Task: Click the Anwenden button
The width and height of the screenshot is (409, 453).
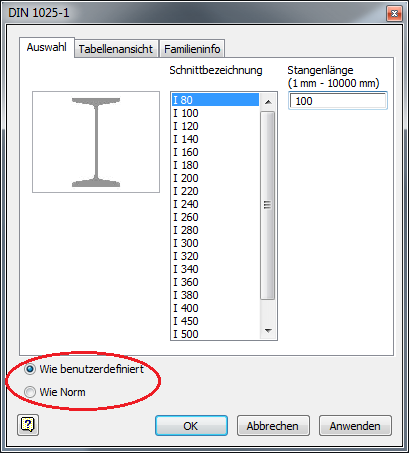Action: 355,426
